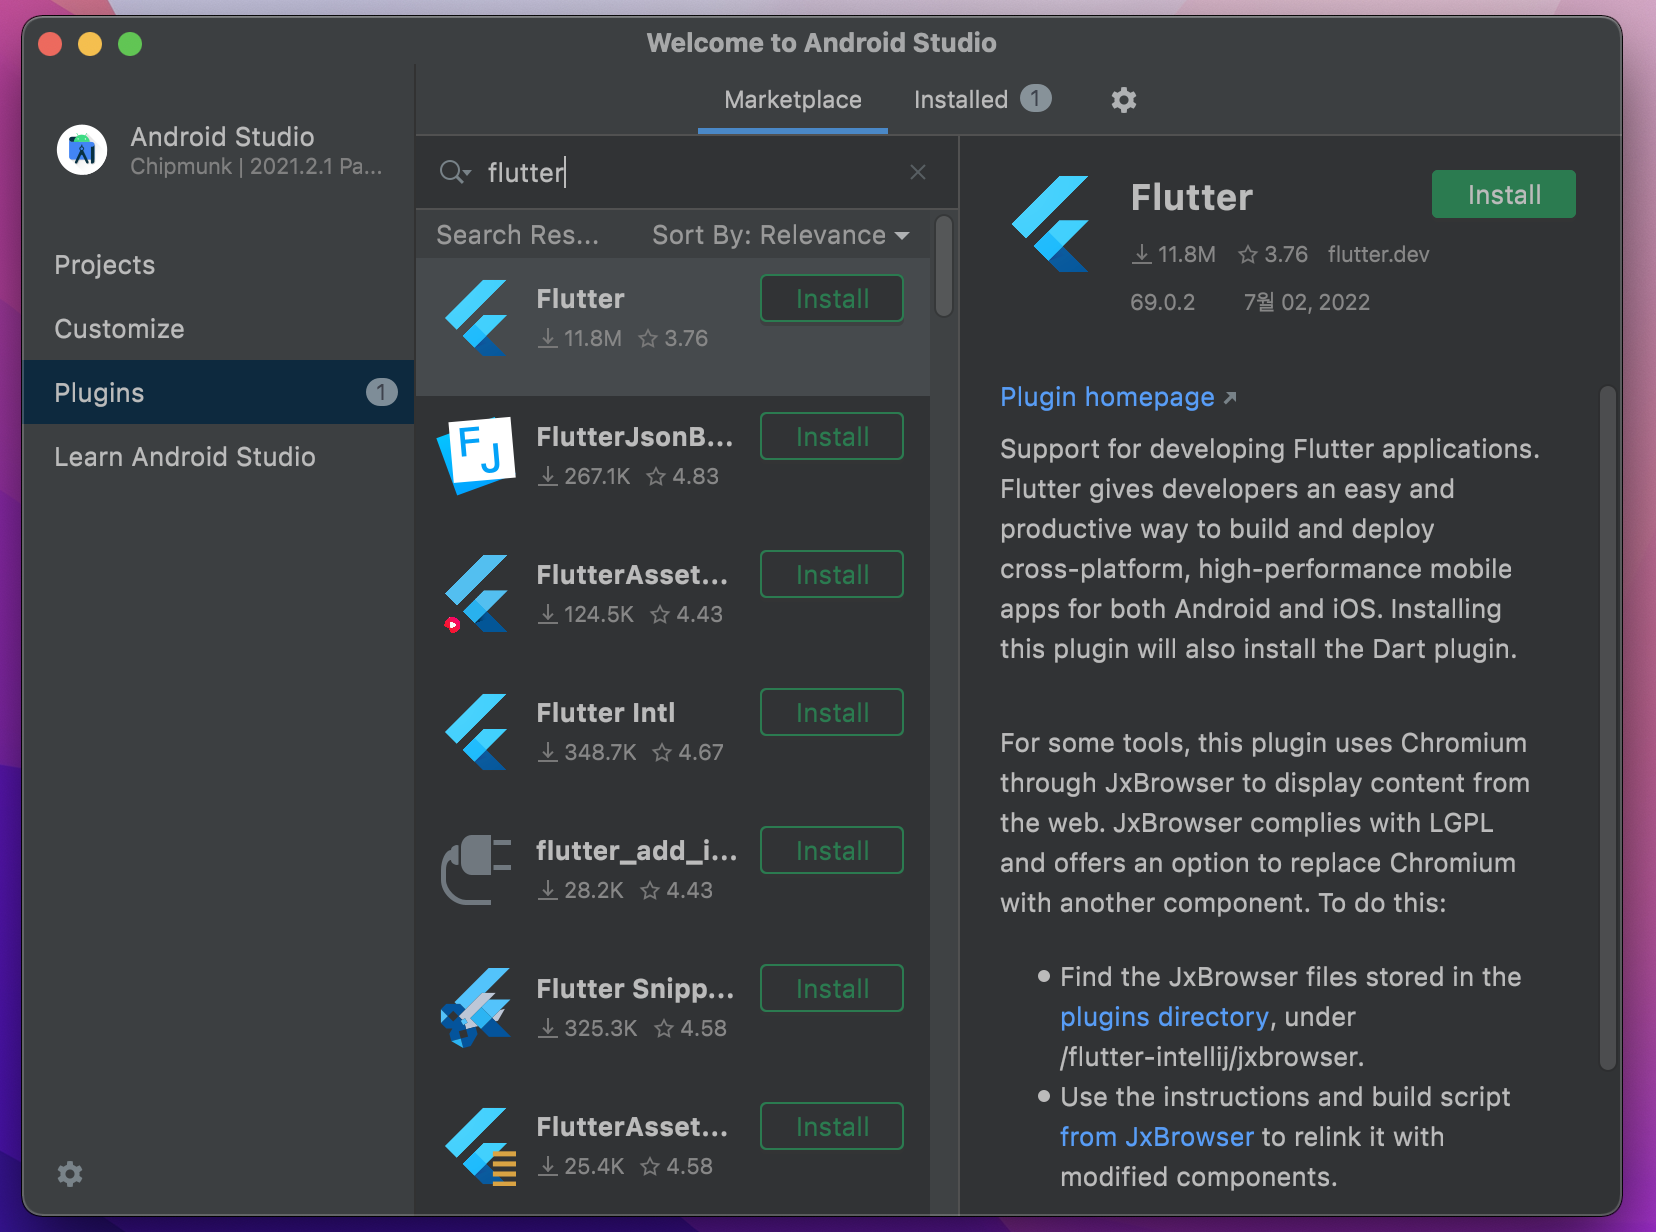Screen dimensions: 1656x1232
Task: Click the star rating 3.76 in details
Action: coord(1273,254)
